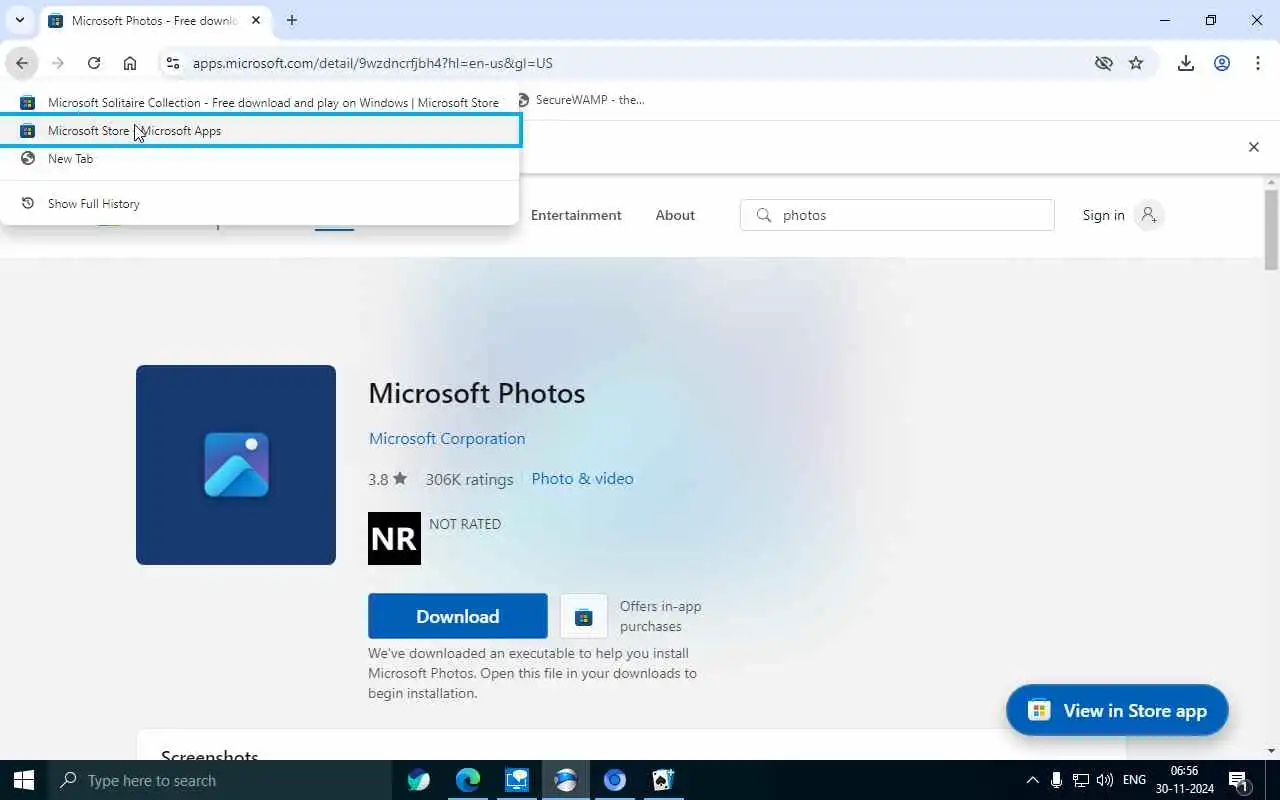The width and height of the screenshot is (1280, 800).
Task: Open the SecureWAMP bookmark
Action: pyautogui.click(x=581, y=100)
